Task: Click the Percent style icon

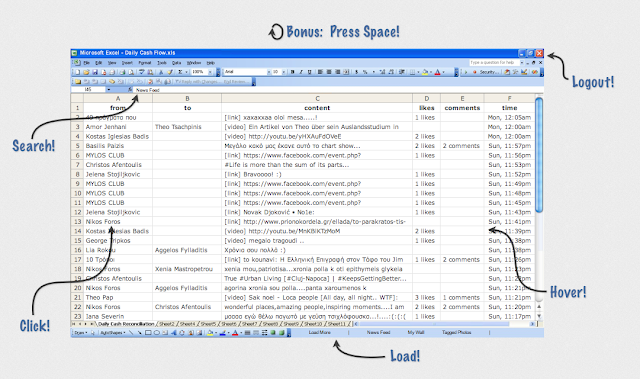Action: pos(365,72)
